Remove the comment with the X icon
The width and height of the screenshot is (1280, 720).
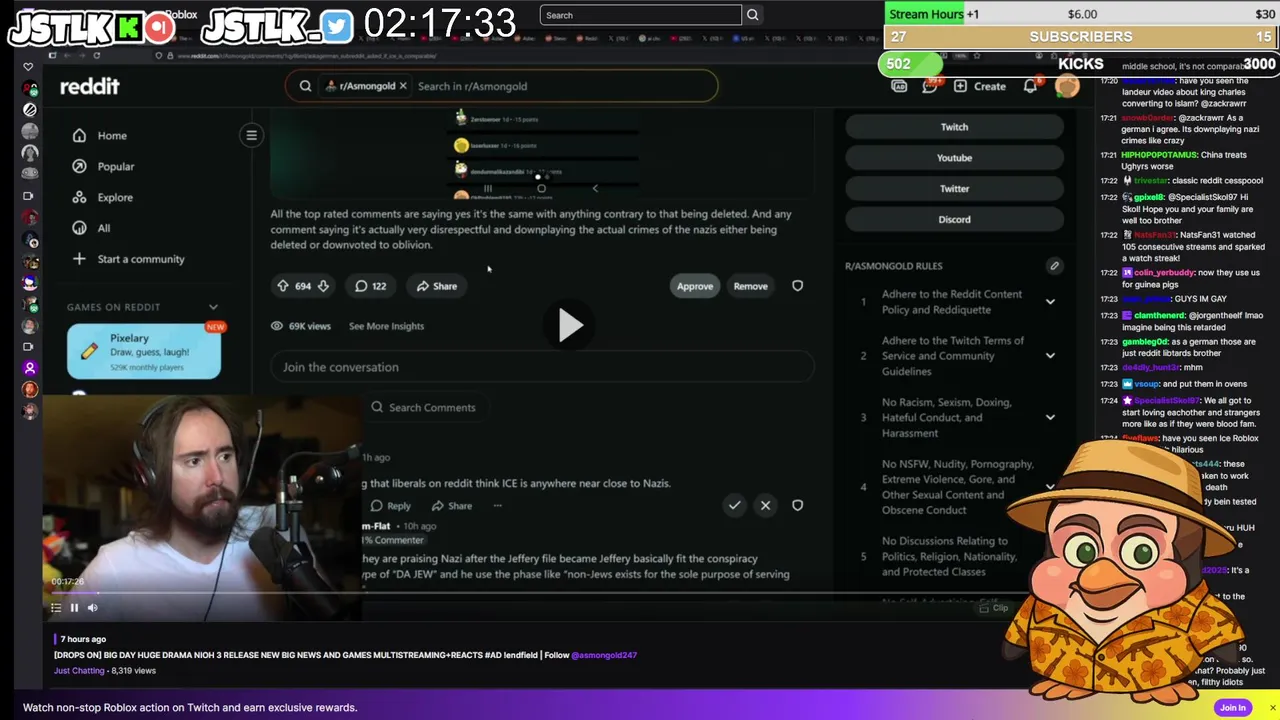[765, 506]
